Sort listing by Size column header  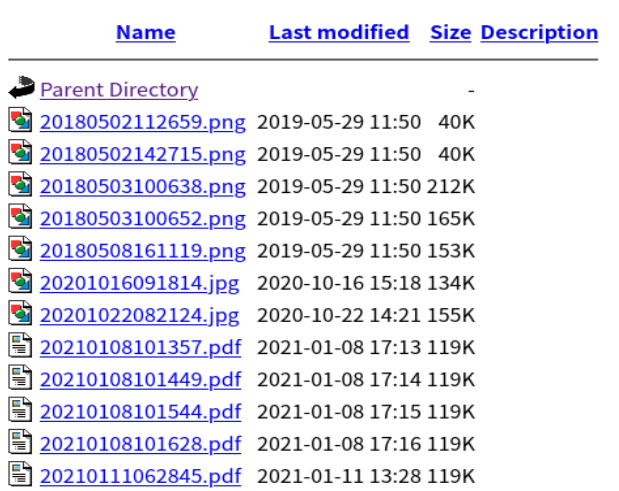click(450, 32)
